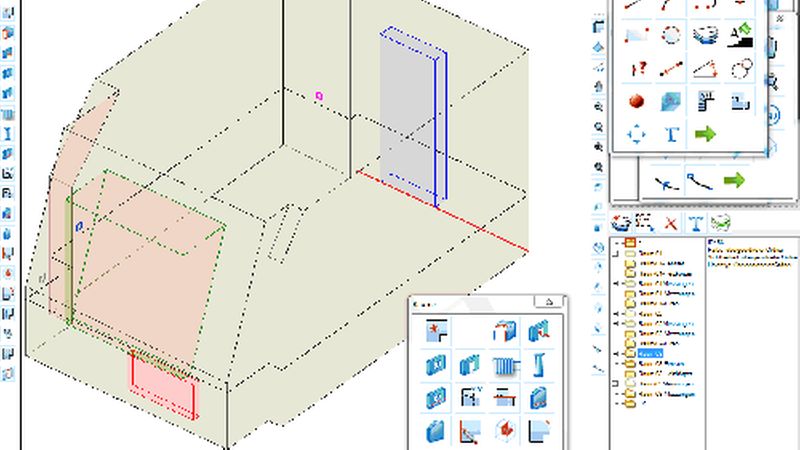Select the root folder icon in the tree
This screenshot has width=800, height=450.
pos(630,243)
